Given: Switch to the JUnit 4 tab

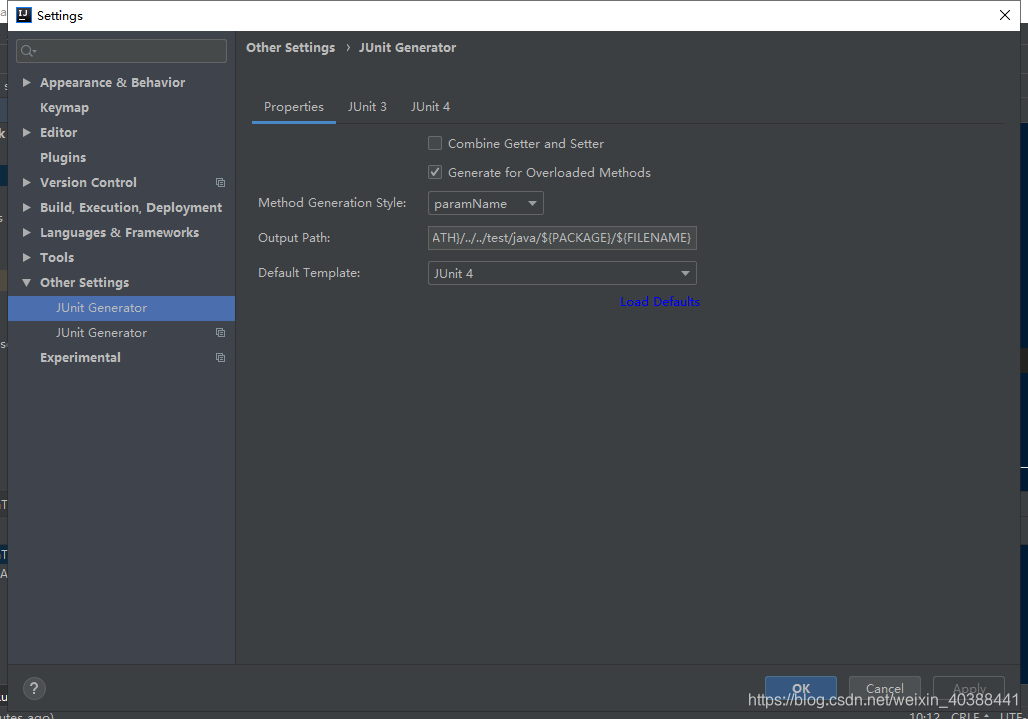Looking at the screenshot, I should (x=430, y=107).
